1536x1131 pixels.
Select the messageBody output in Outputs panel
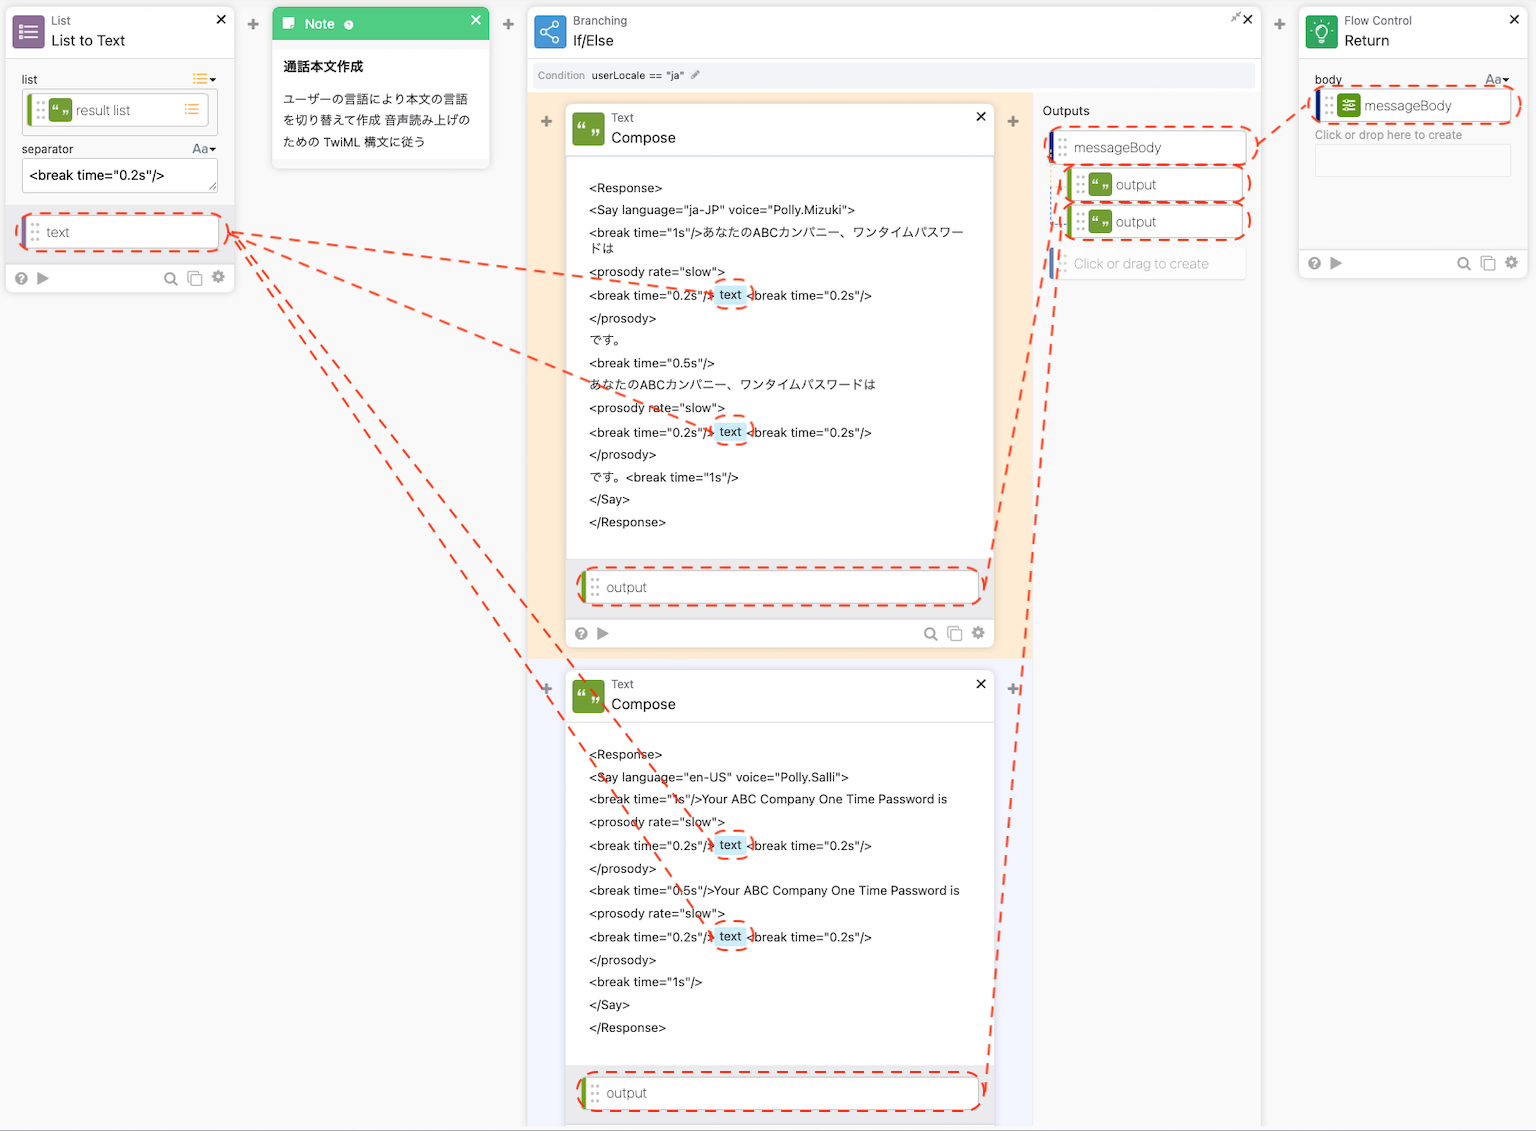point(1150,148)
